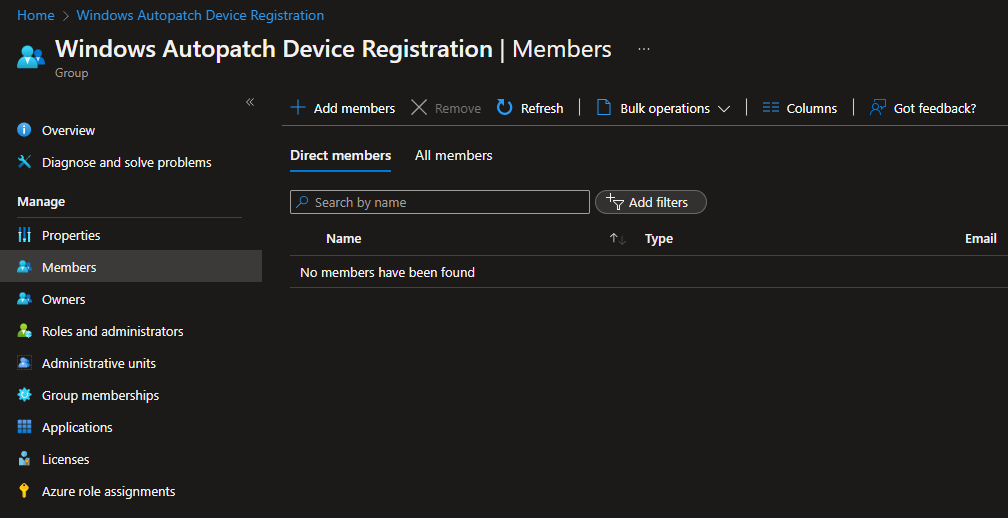This screenshot has height=518, width=1008.
Task: Click the Columns button label
Action: pyautogui.click(x=812, y=108)
